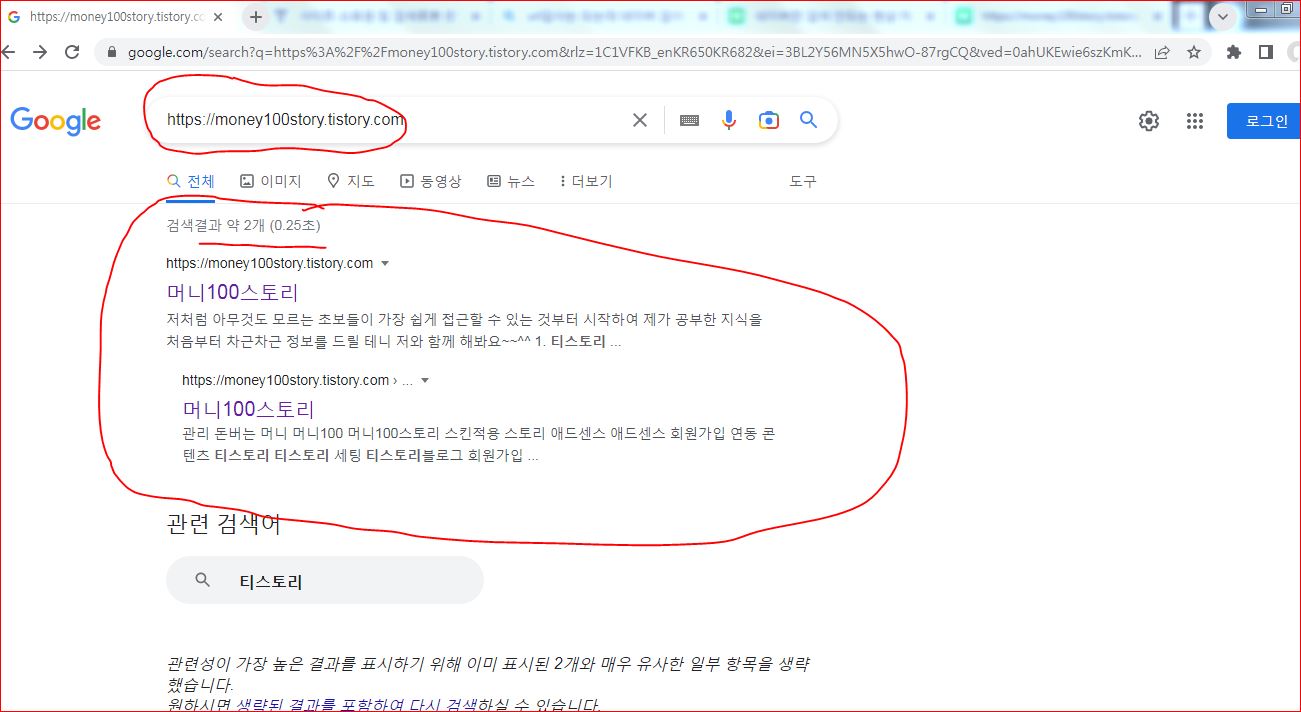Click the 로그인 sign-in button
The height and width of the screenshot is (712, 1301).
pyautogui.click(x=1265, y=121)
